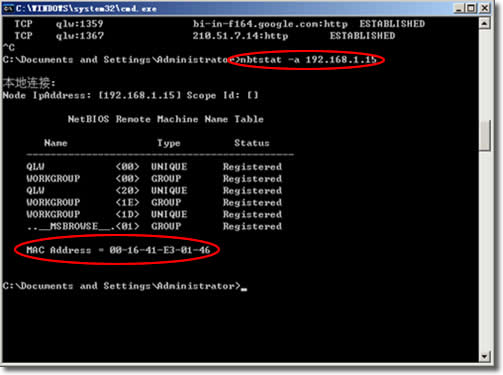Click the cmd.exe system menu icon
The width and height of the screenshot is (503, 375).
[x=8, y=8]
